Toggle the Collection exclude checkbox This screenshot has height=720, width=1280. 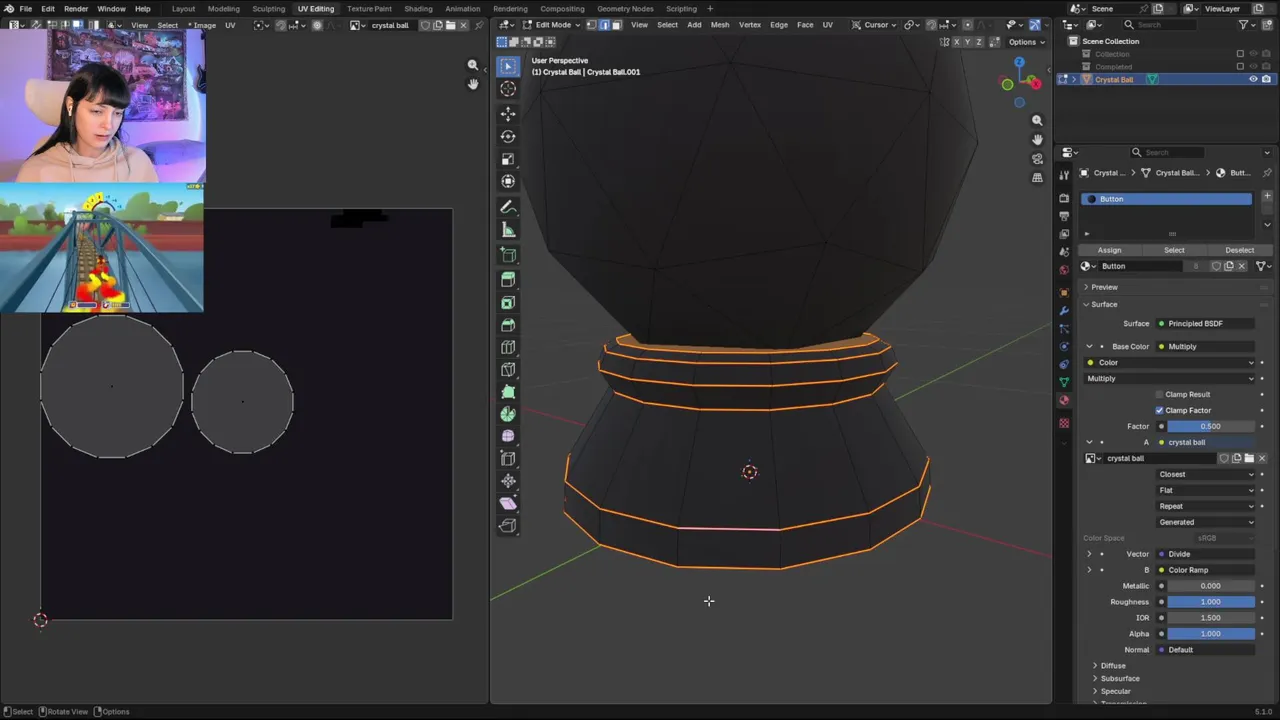click(x=1240, y=54)
